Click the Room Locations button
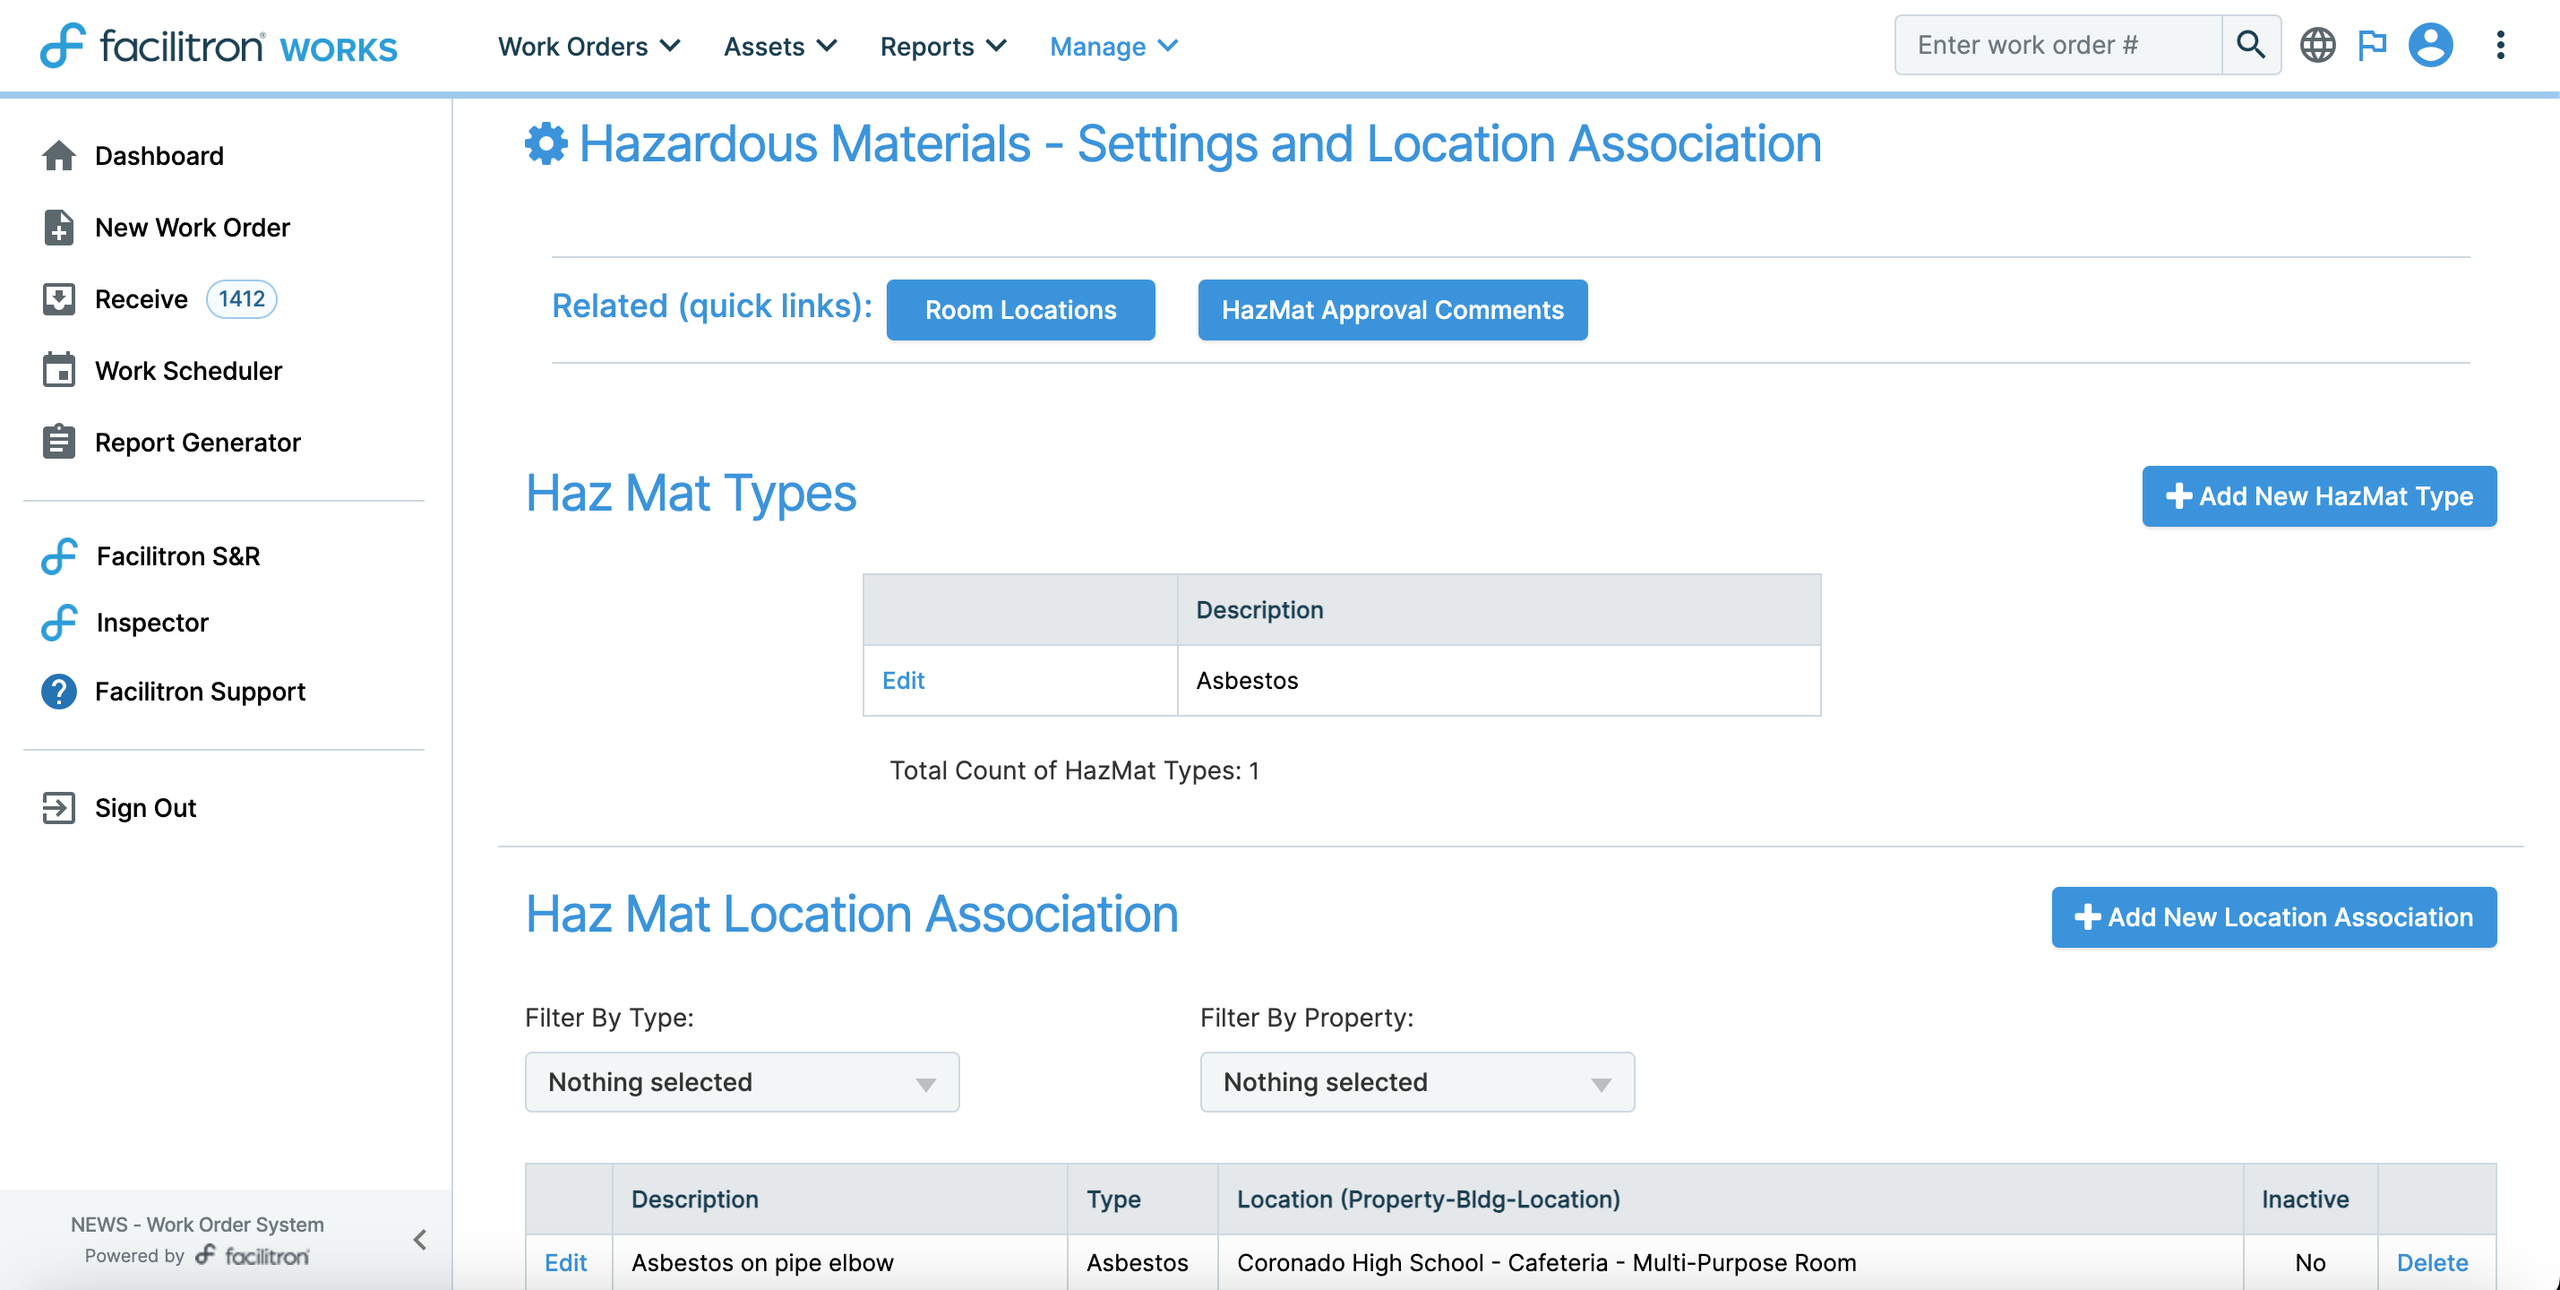Screen dimensions: 2560x1290 coord(1020,310)
